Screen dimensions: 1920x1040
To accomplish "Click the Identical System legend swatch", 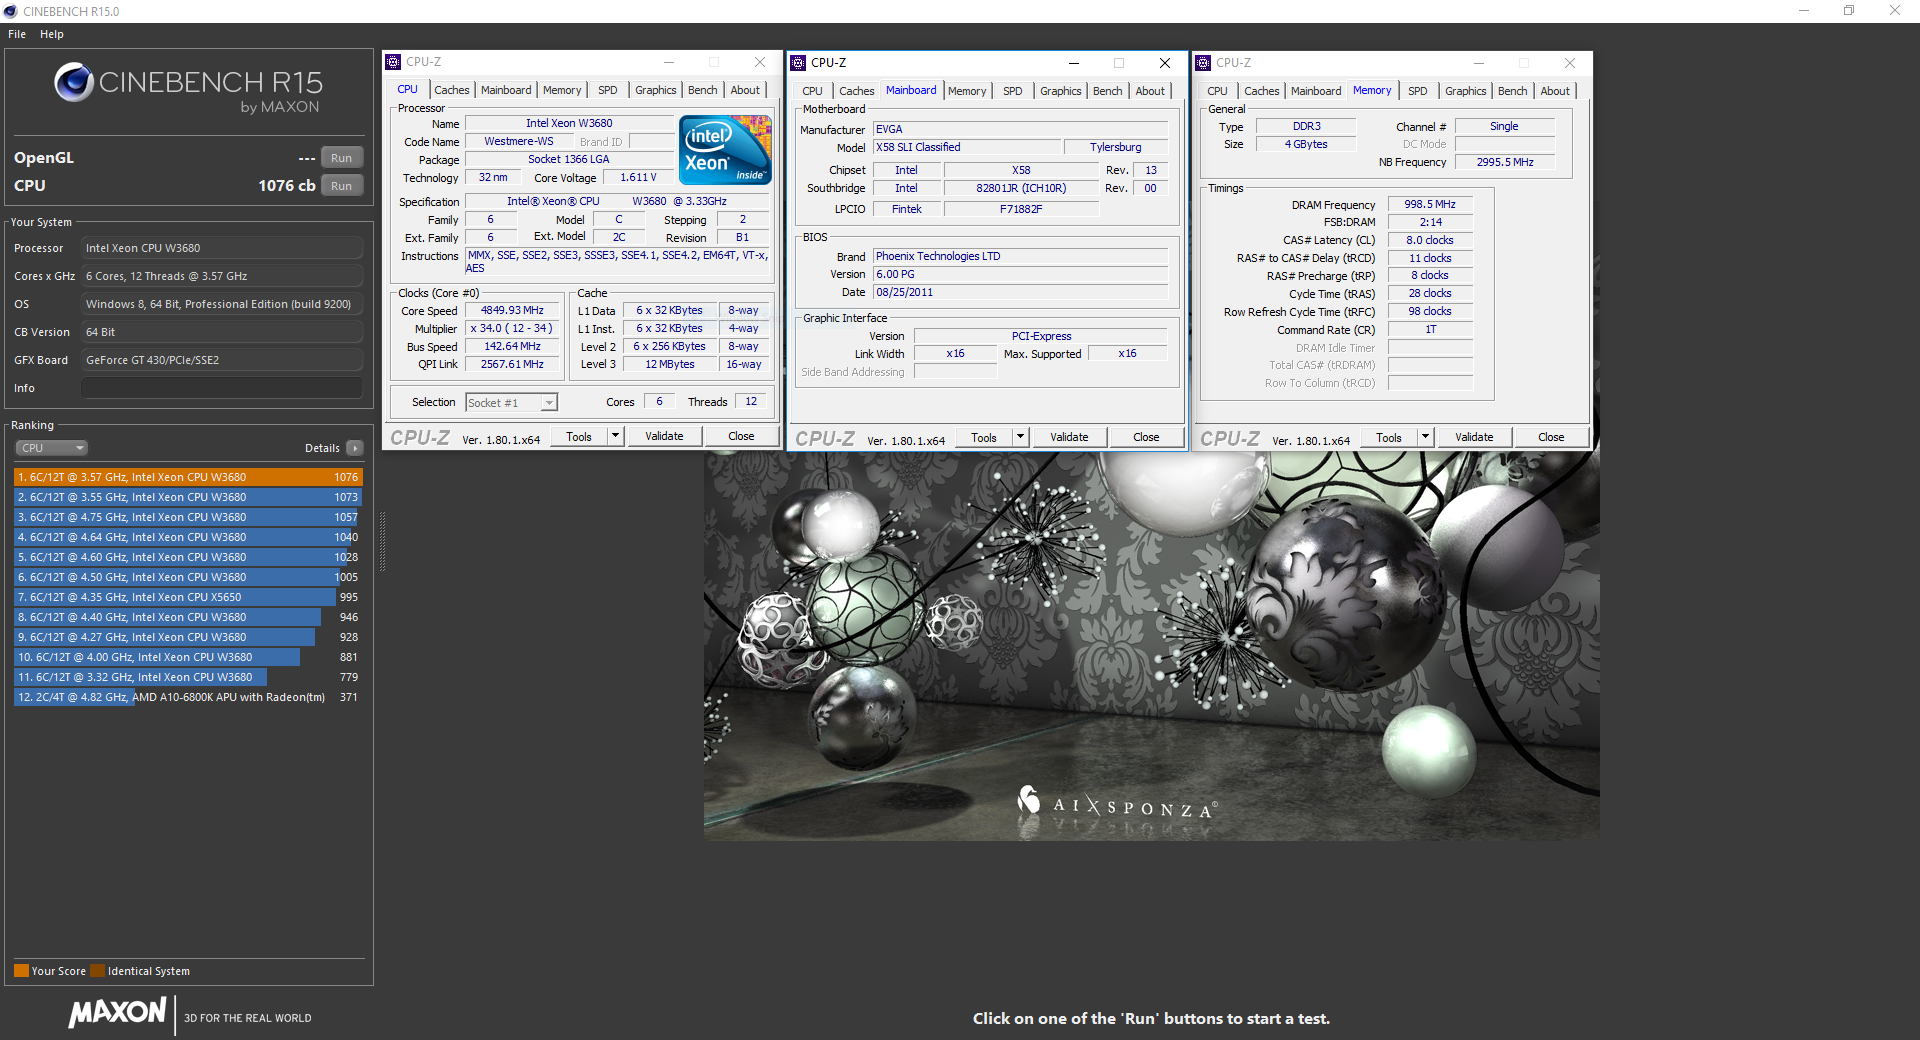I will [x=97, y=970].
